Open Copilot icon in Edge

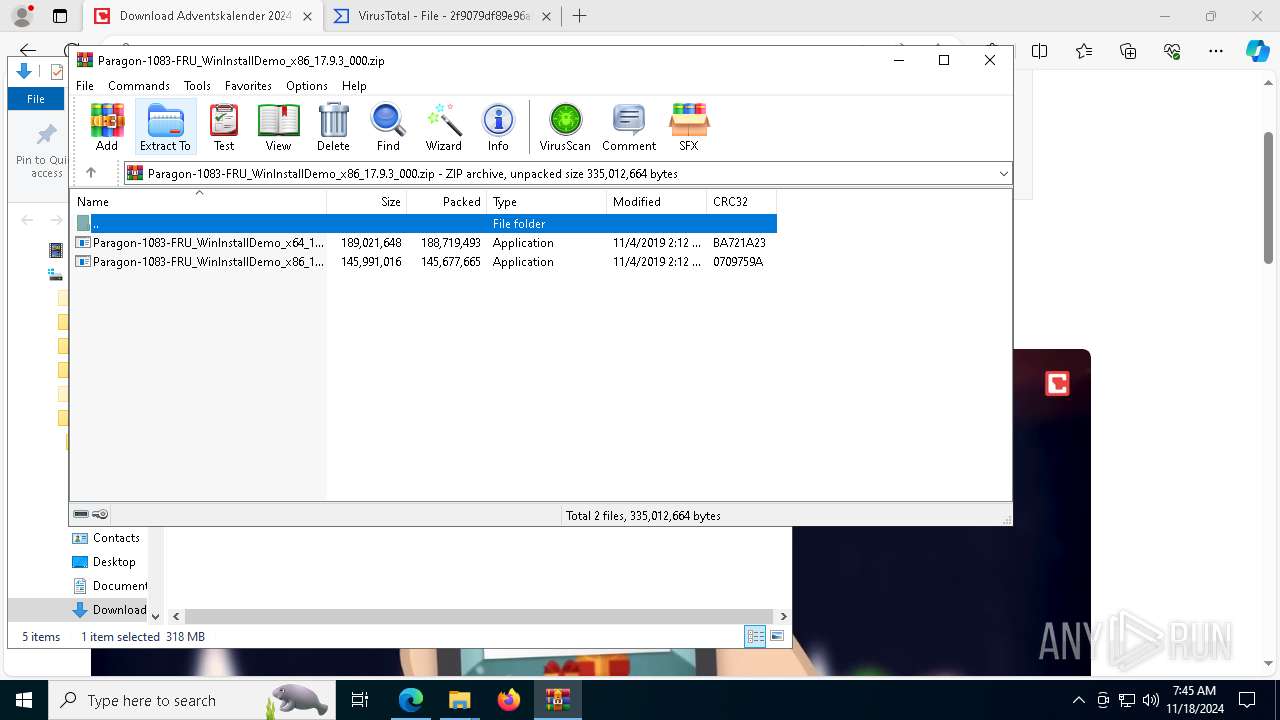pos(1257,51)
